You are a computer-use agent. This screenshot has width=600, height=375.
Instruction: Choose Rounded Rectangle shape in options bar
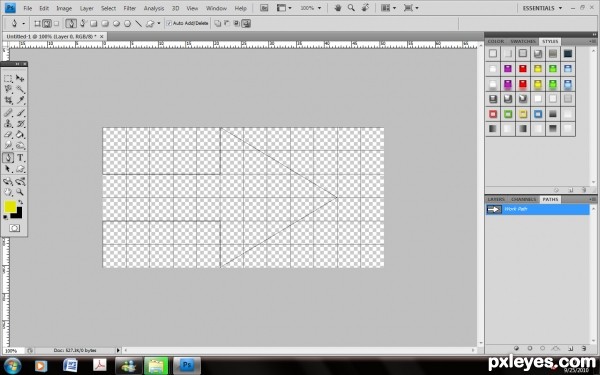(x=105, y=24)
